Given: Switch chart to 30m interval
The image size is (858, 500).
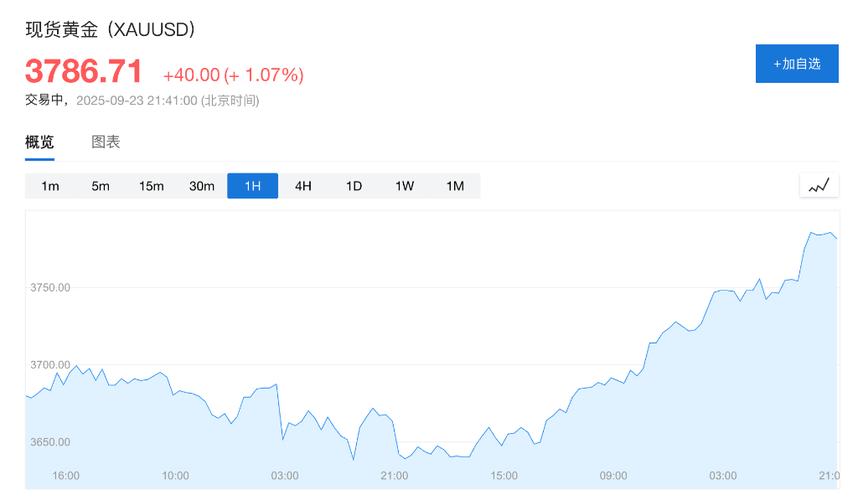Looking at the screenshot, I should point(202,186).
